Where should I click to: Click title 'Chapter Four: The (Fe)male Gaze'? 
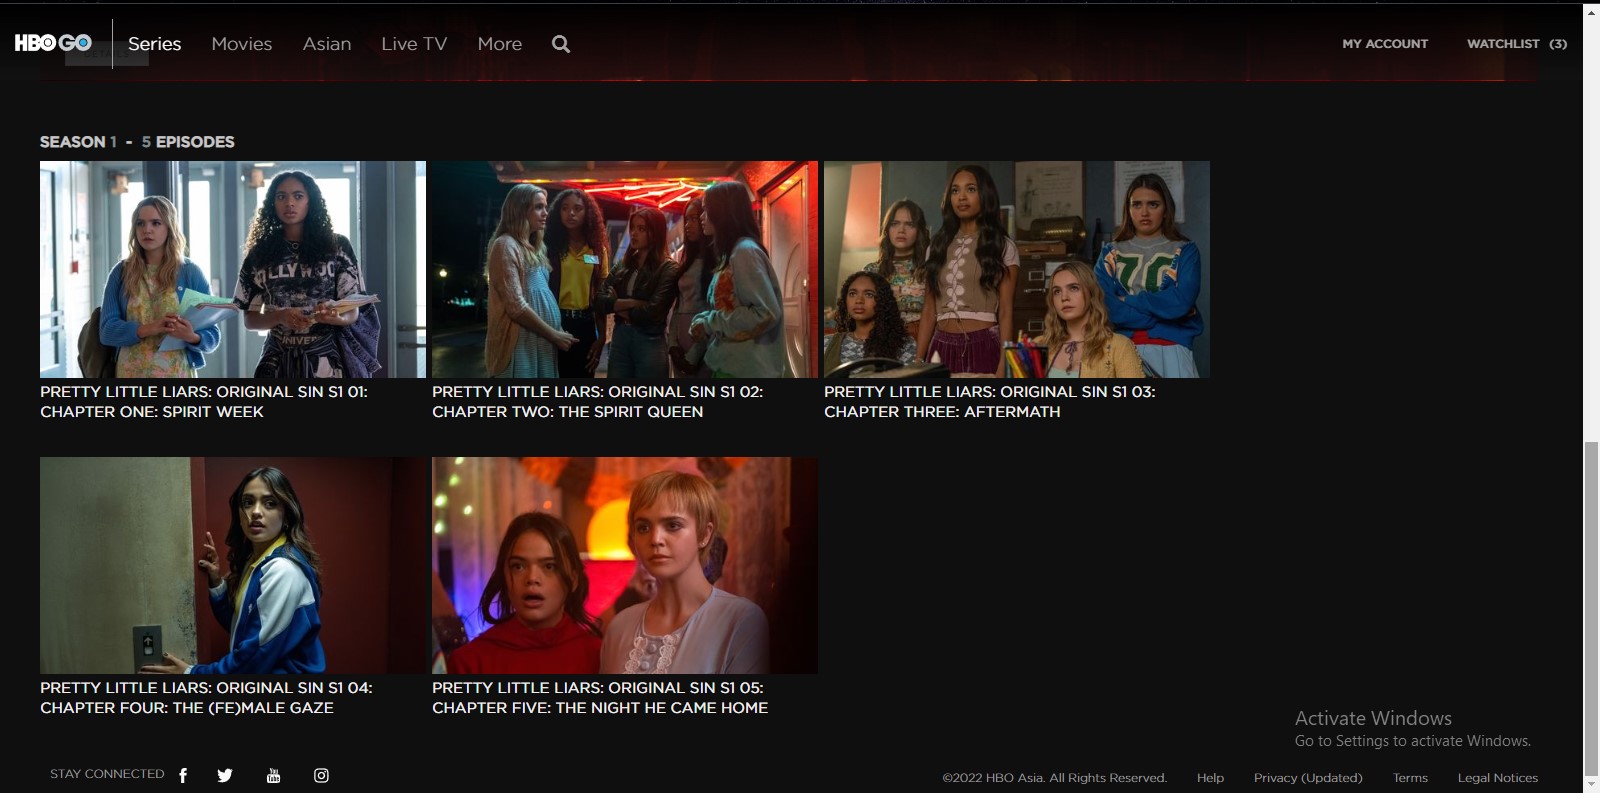point(206,698)
